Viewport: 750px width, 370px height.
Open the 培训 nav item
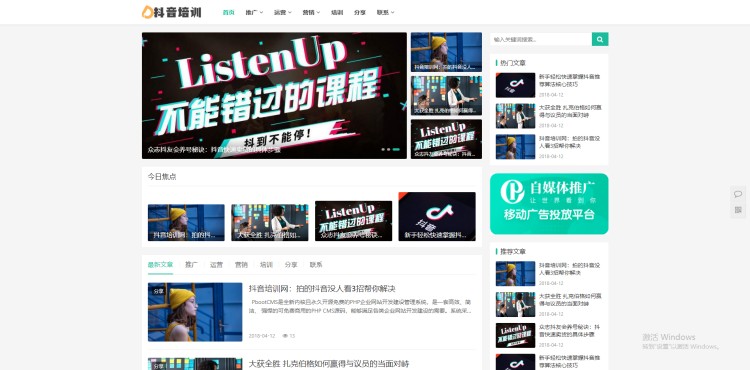pyautogui.click(x=337, y=12)
